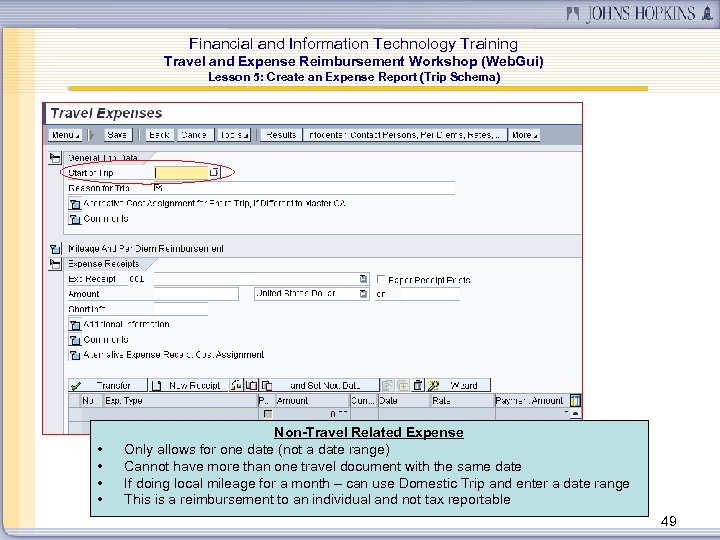Expand Comments under General Trip Data
Viewport: 720px width, 540px height.
[x=74, y=219]
